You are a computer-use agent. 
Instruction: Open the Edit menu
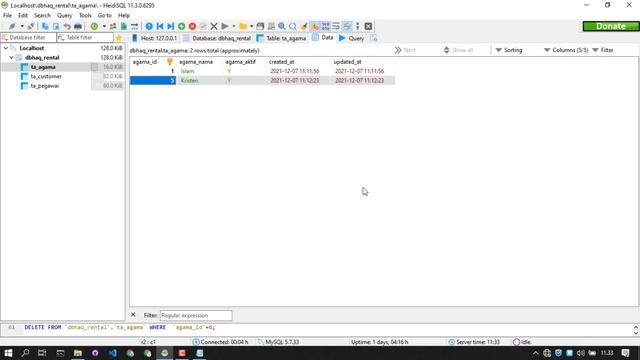point(23,16)
